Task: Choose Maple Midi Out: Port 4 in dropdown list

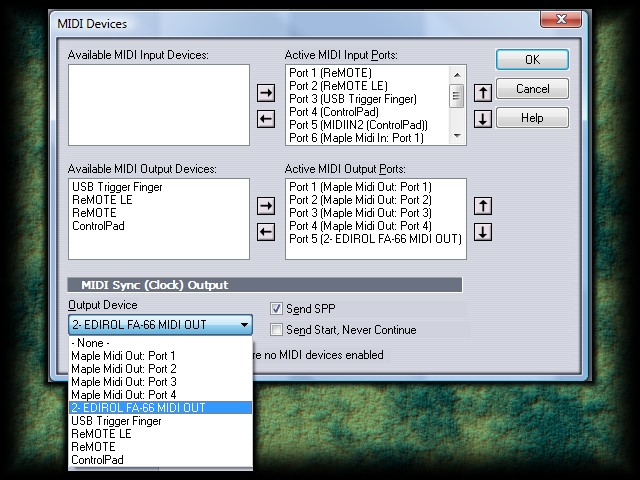Action: tap(160, 395)
